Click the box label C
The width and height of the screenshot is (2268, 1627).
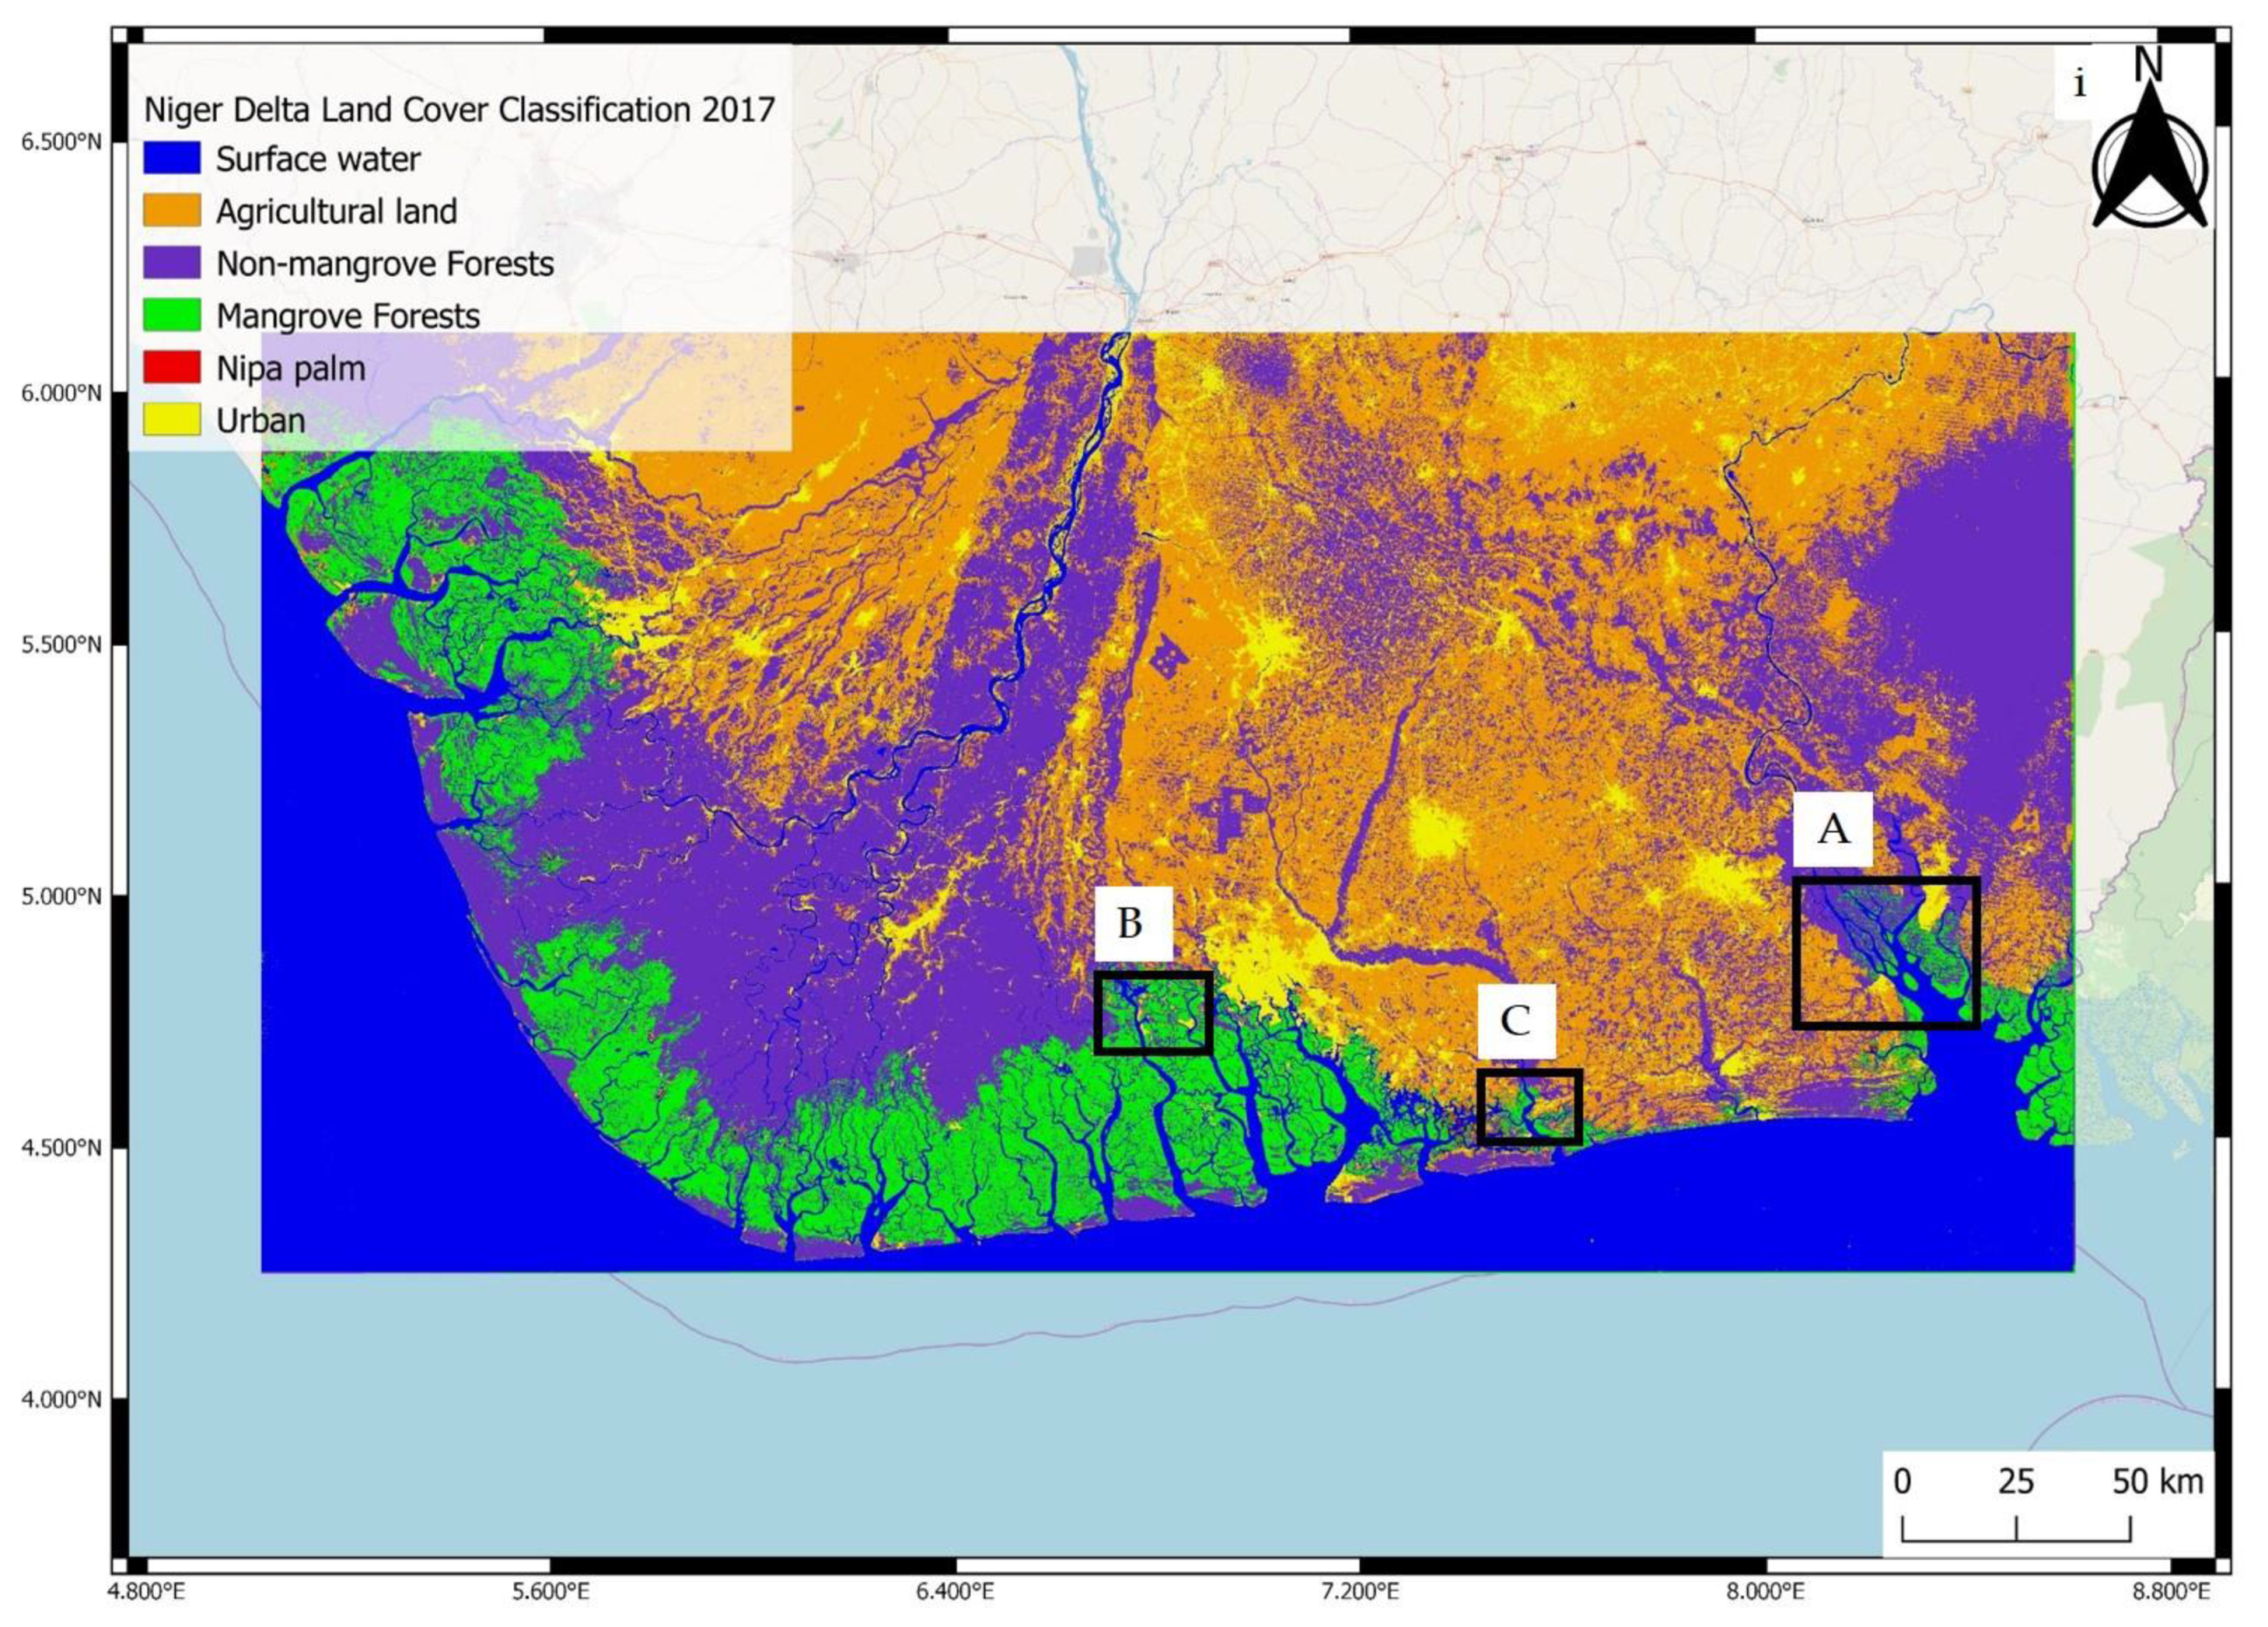pos(1516,1021)
